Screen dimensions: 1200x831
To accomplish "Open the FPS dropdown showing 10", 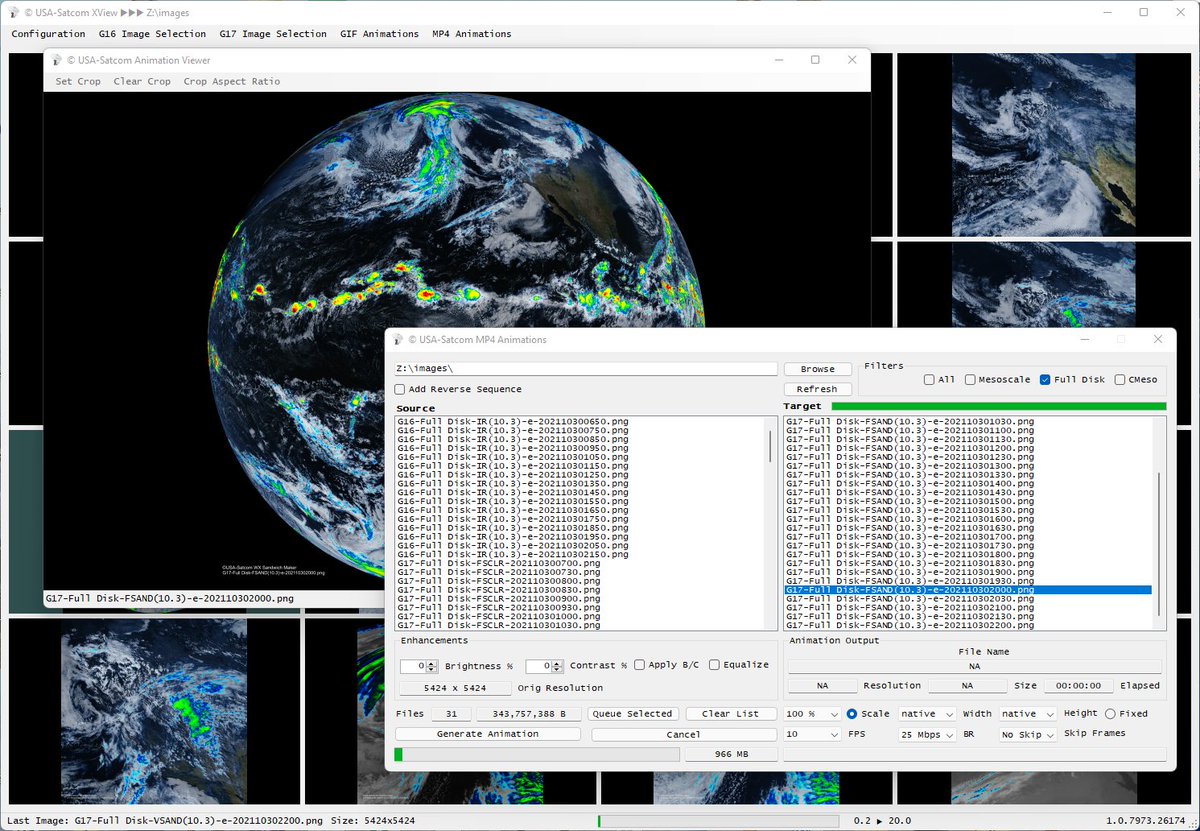I will click(x=812, y=734).
